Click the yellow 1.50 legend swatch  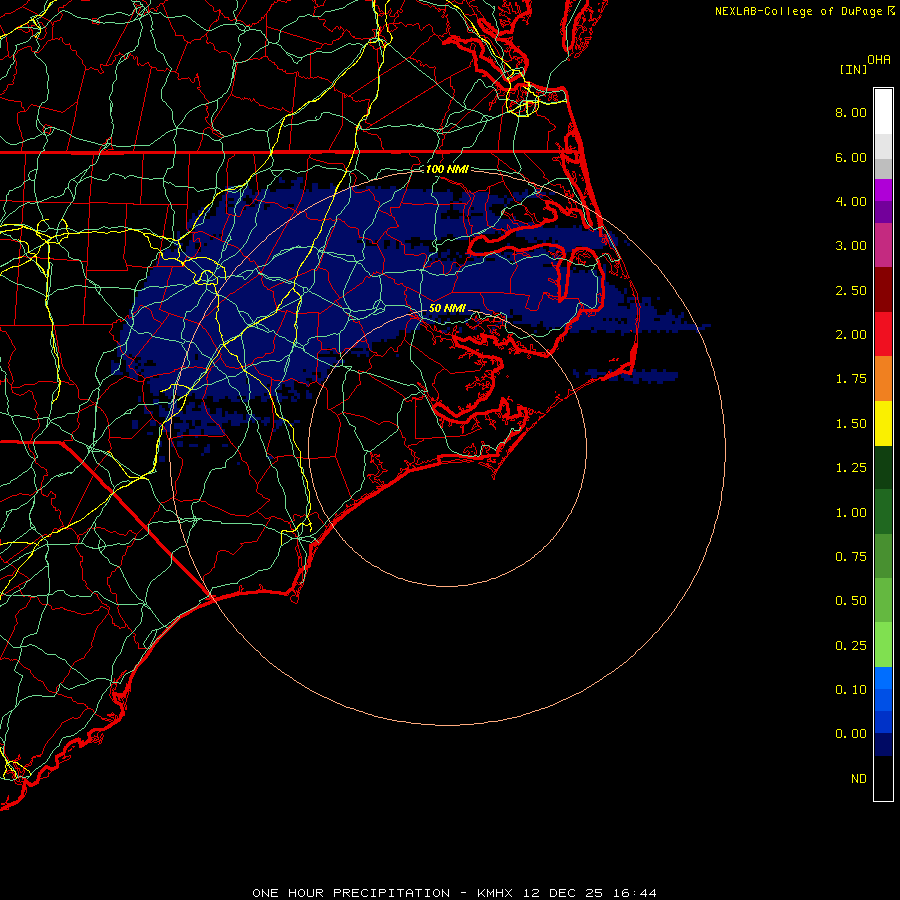(x=883, y=423)
